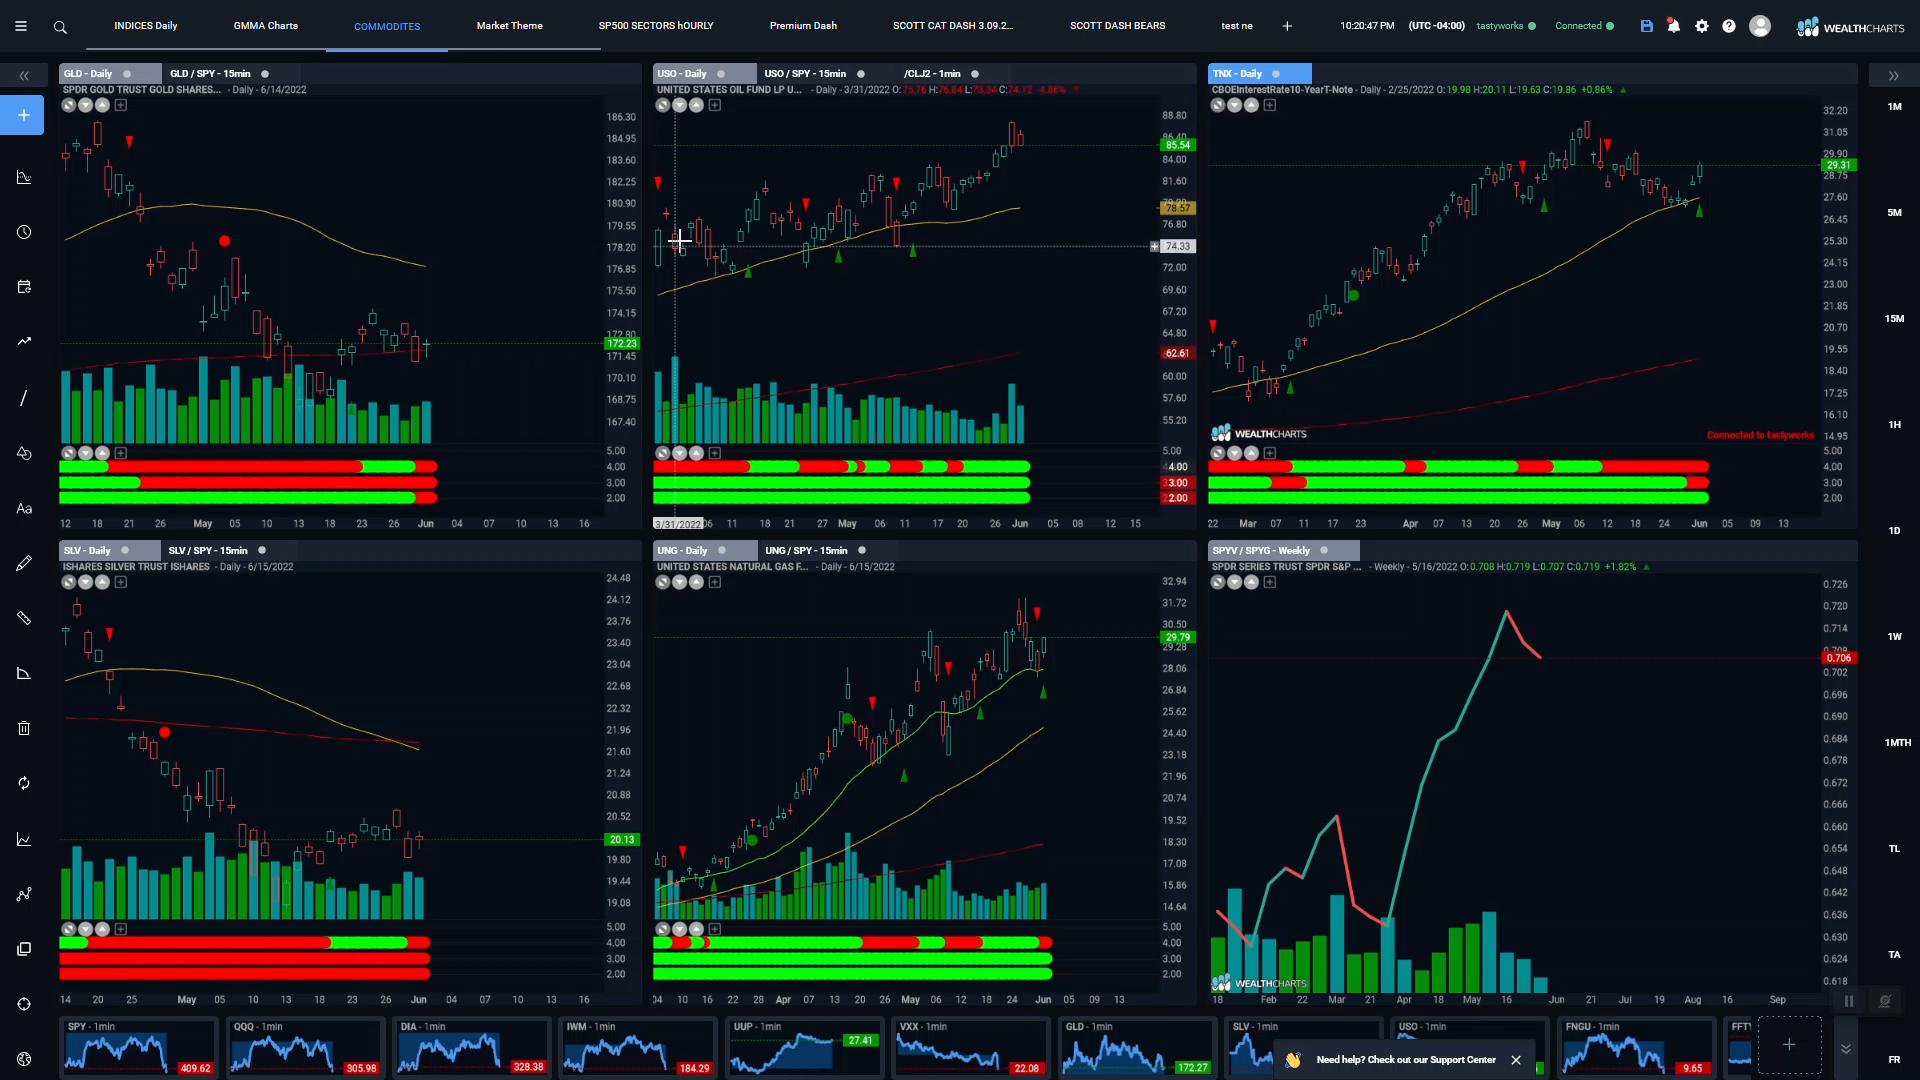Image resolution: width=1920 pixels, height=1080 pixels.
Task: Add a new workspace tab with plus
Action: (x=1287, y=26)
